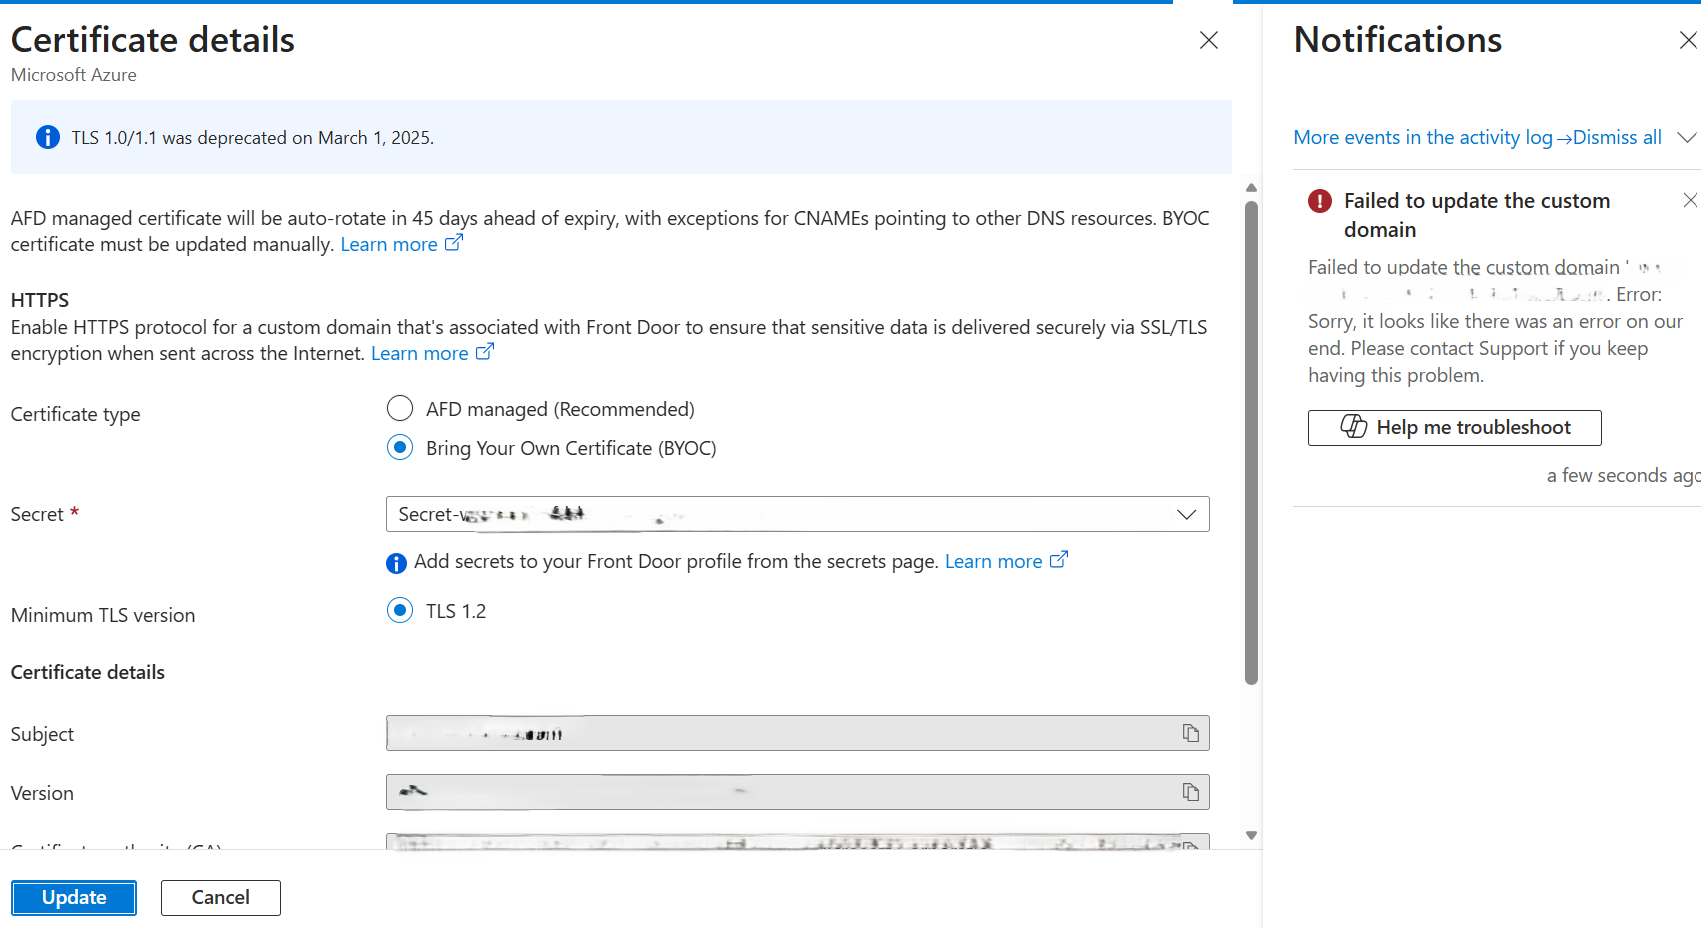Screen dimensions: 1701x928
Task: Open More events in the activity log
Action: point(1422,137)
